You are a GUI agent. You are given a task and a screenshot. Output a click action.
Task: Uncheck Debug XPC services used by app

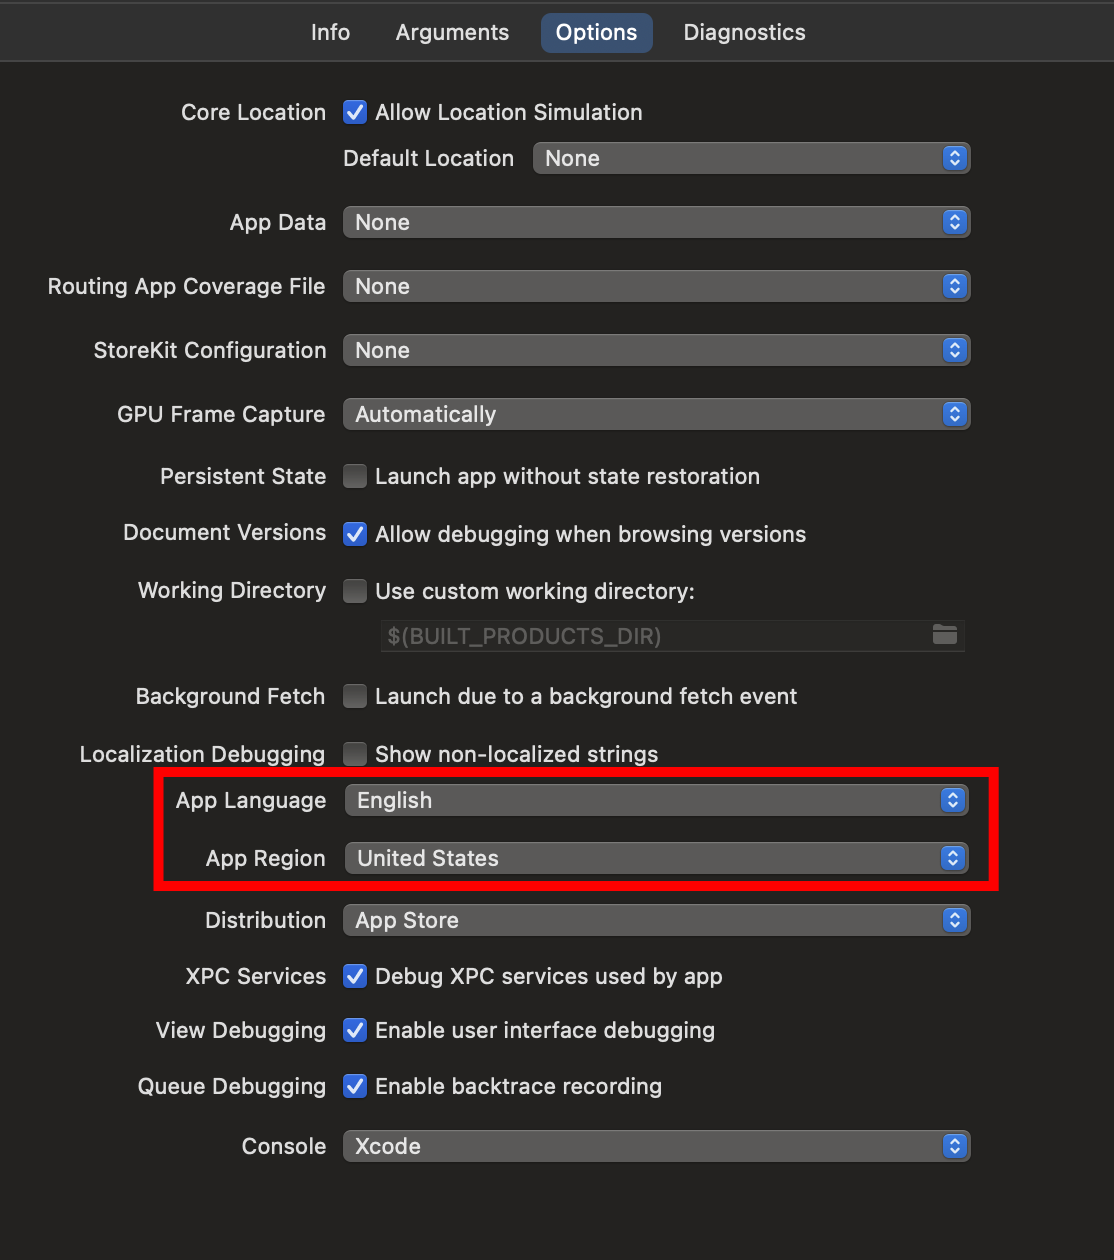[x=355, y=976]
